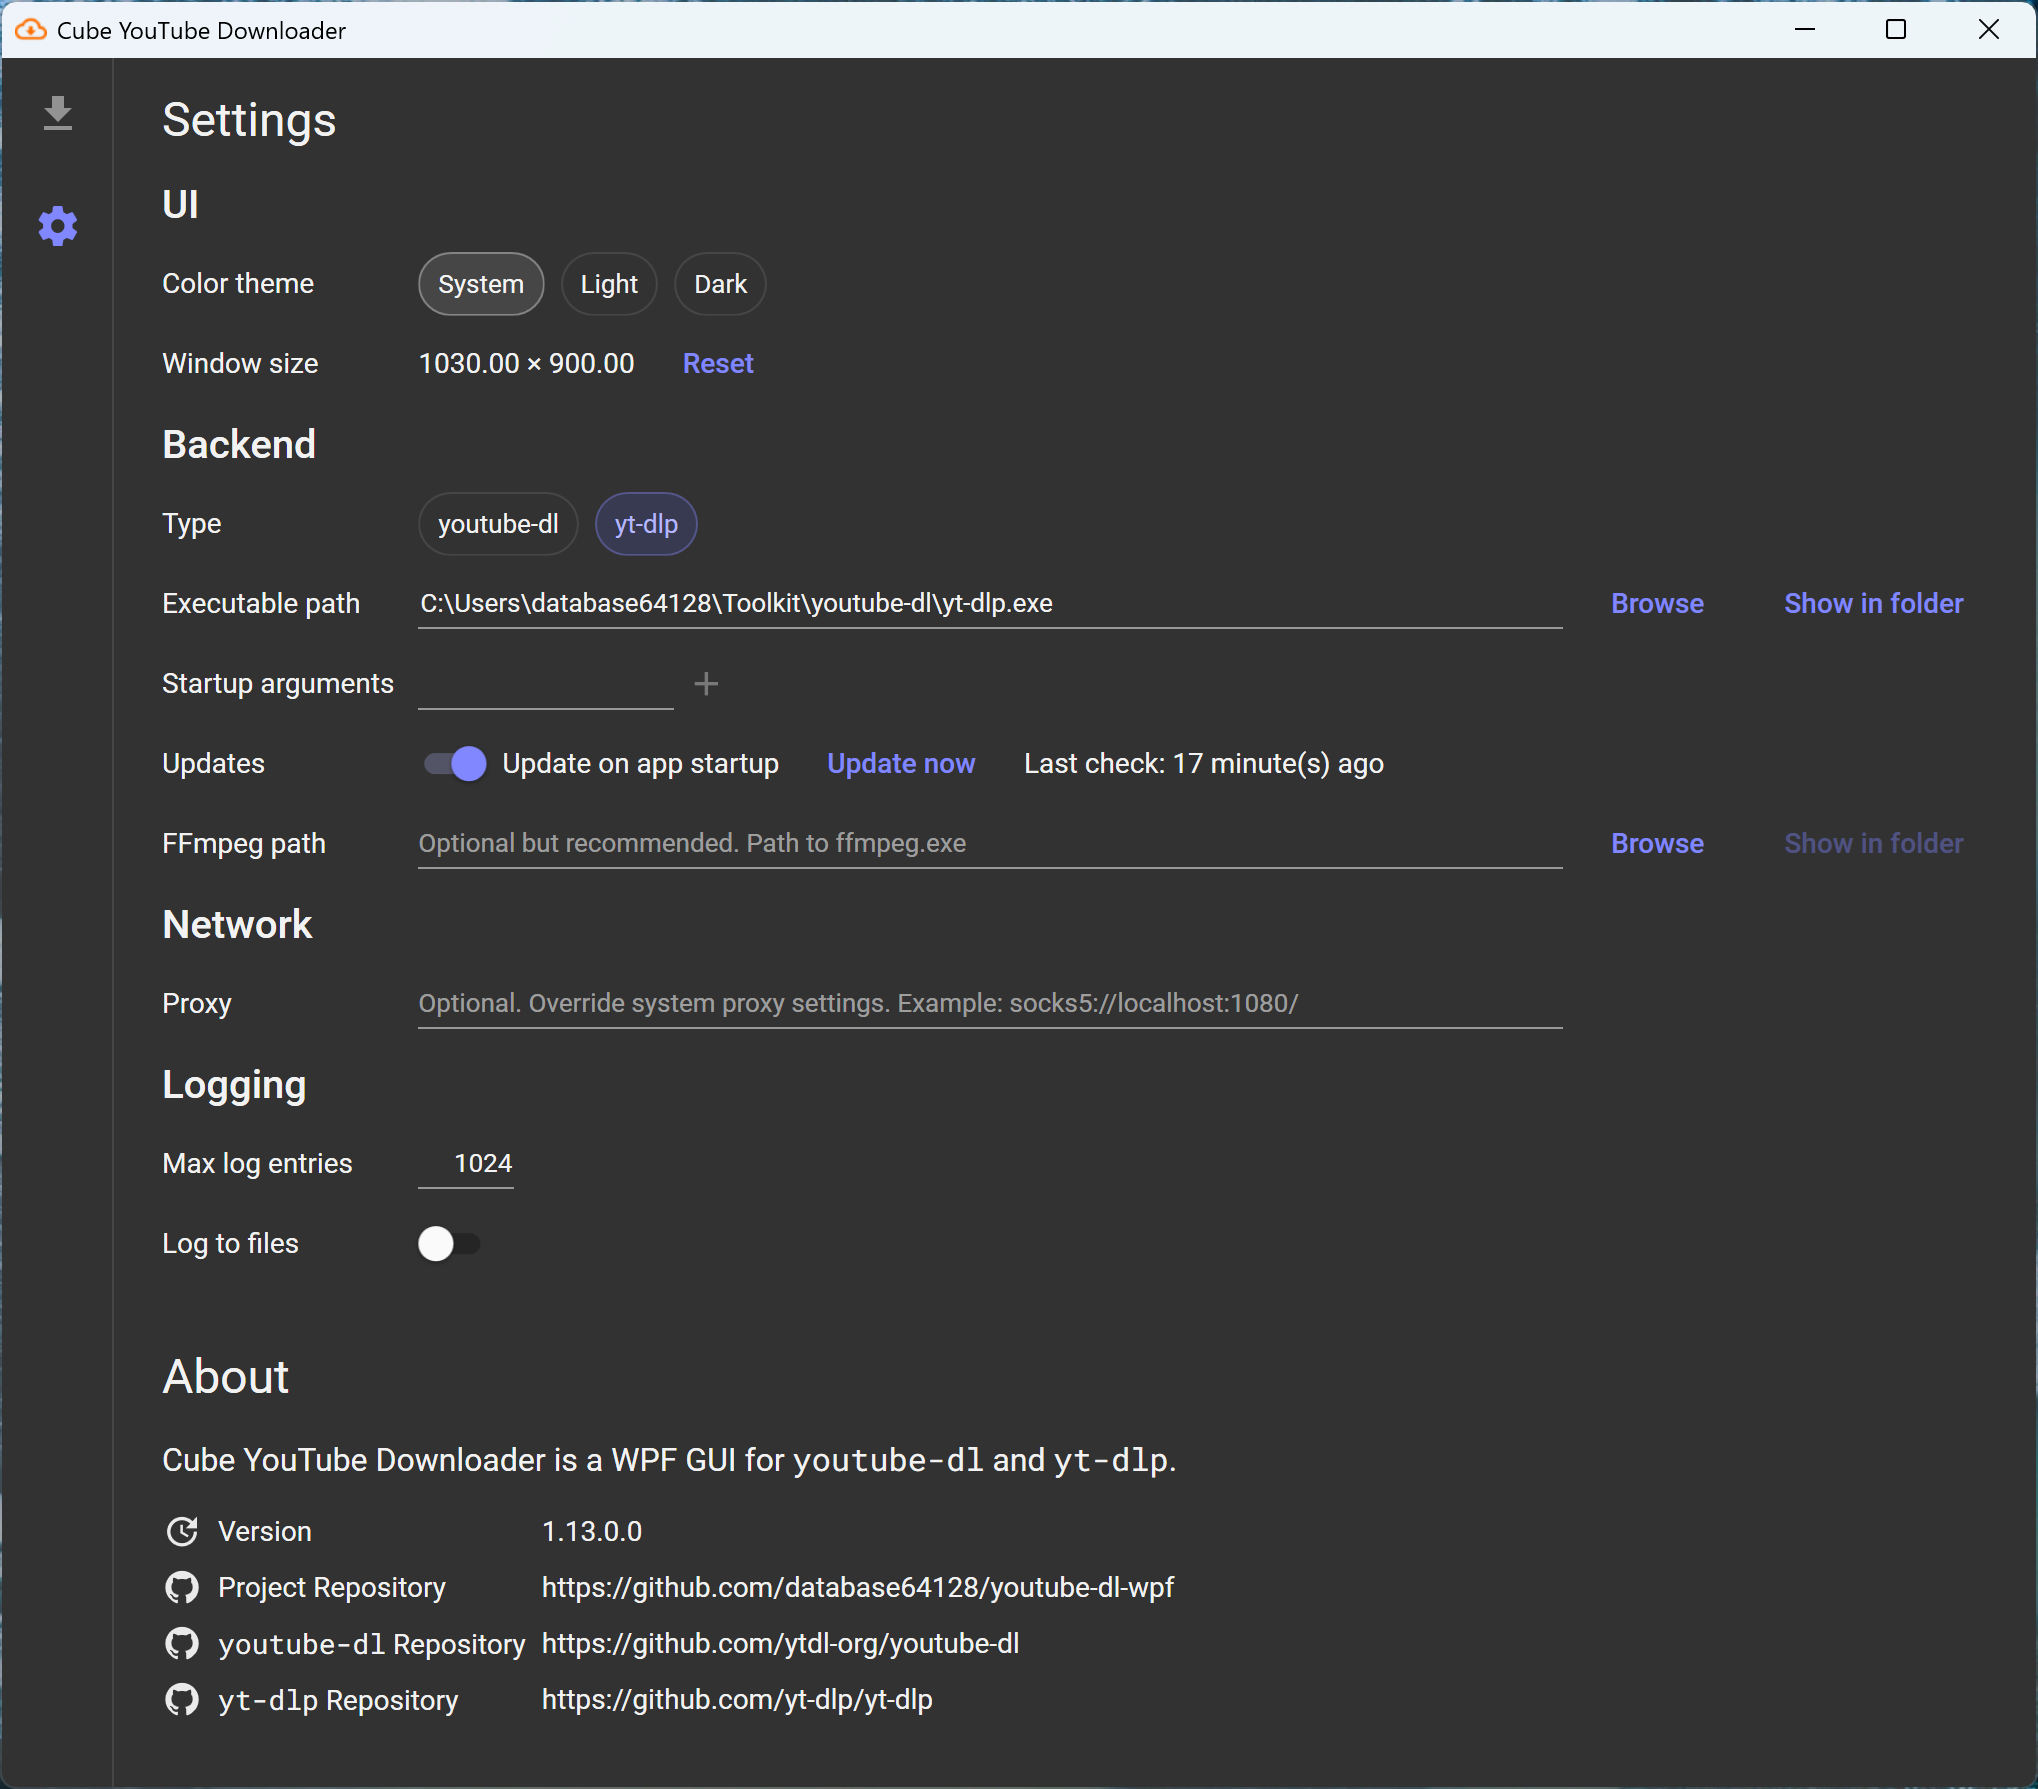Click GitHub icon beside Project Repository

coord(182,1587)
